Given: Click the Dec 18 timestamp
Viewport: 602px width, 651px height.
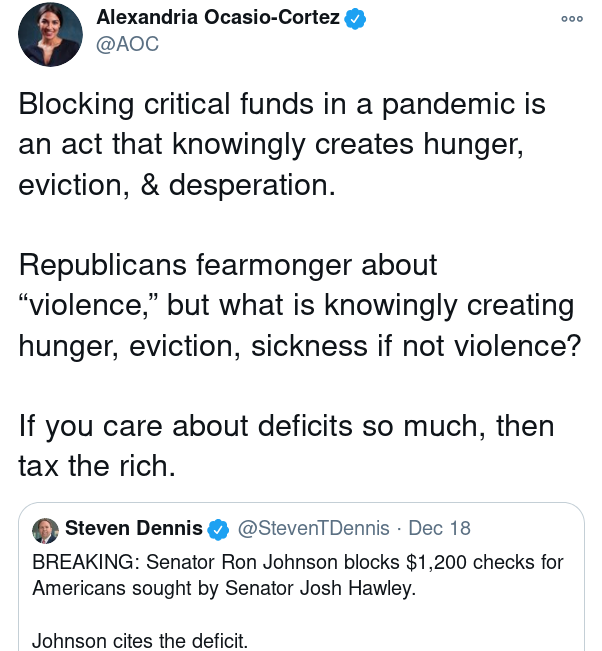Looking at the screenshot, I should [x=440, y=528].
